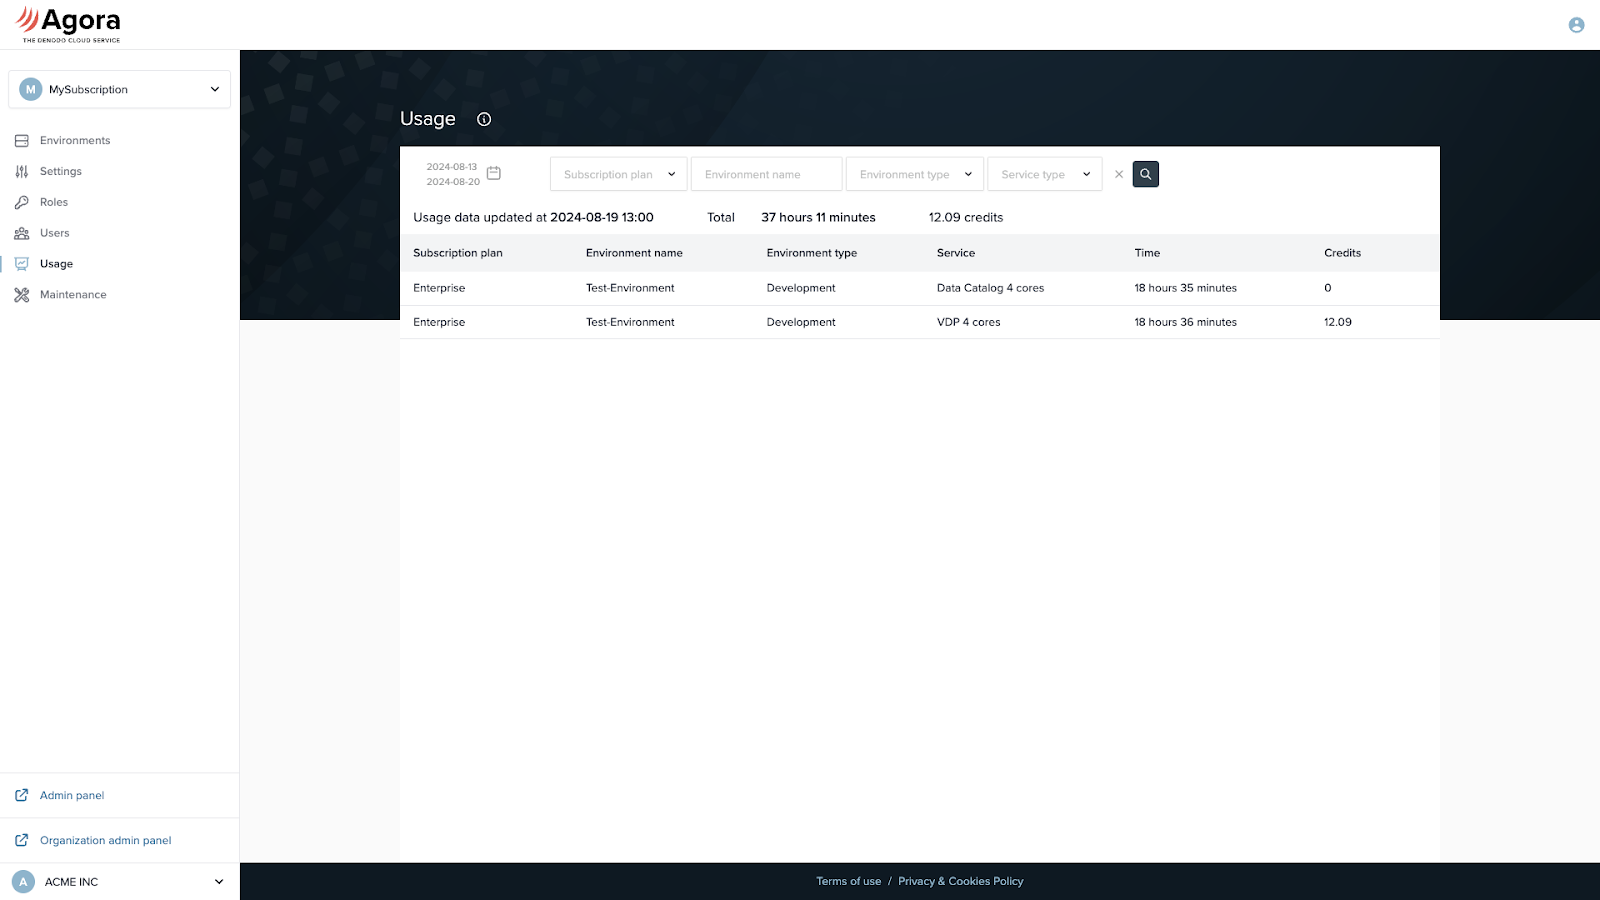Click the Usage chart icon
The width and height of the screenshot is (1600, 900).
click(21, 264)
